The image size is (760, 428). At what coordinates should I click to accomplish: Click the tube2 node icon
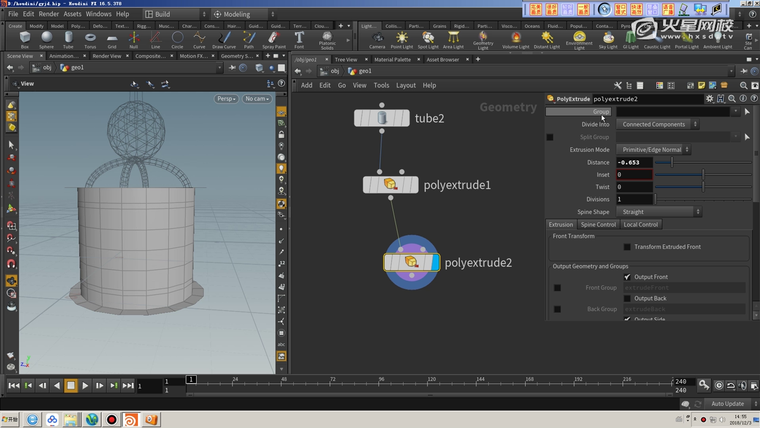(382, 119)
